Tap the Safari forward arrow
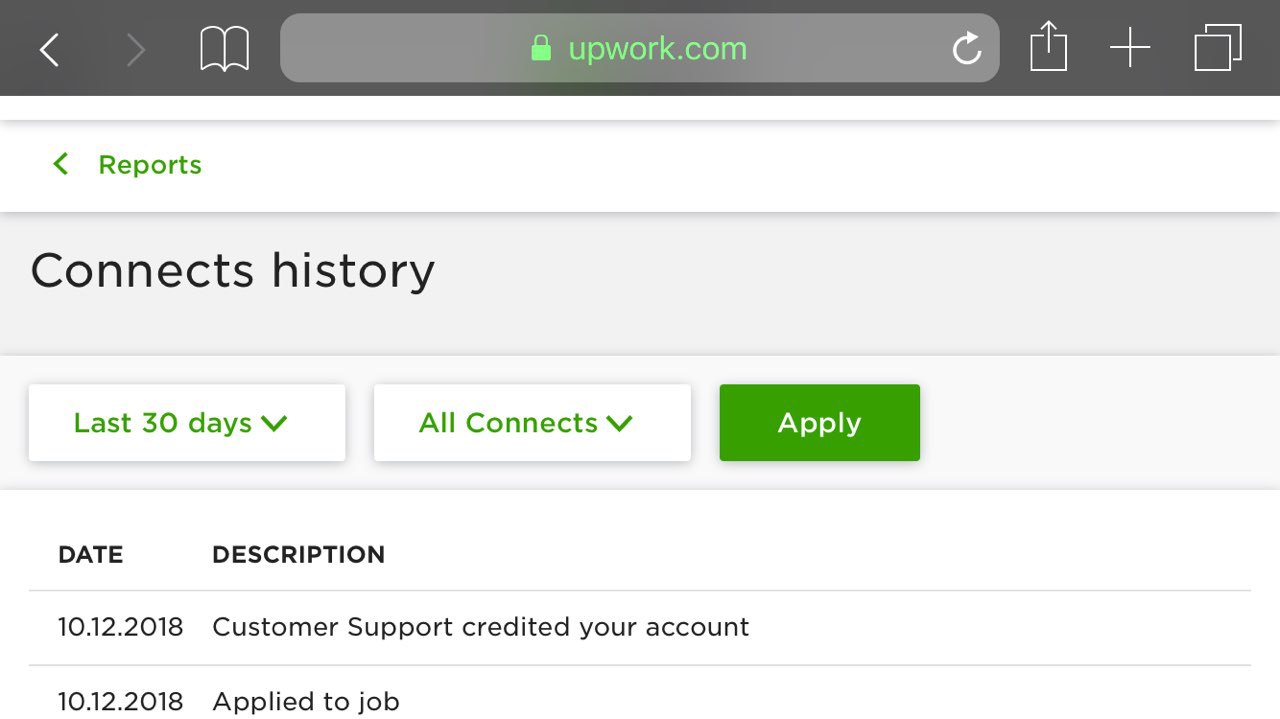This screenshot has width=1280, height=719. (x=136, y=49)
